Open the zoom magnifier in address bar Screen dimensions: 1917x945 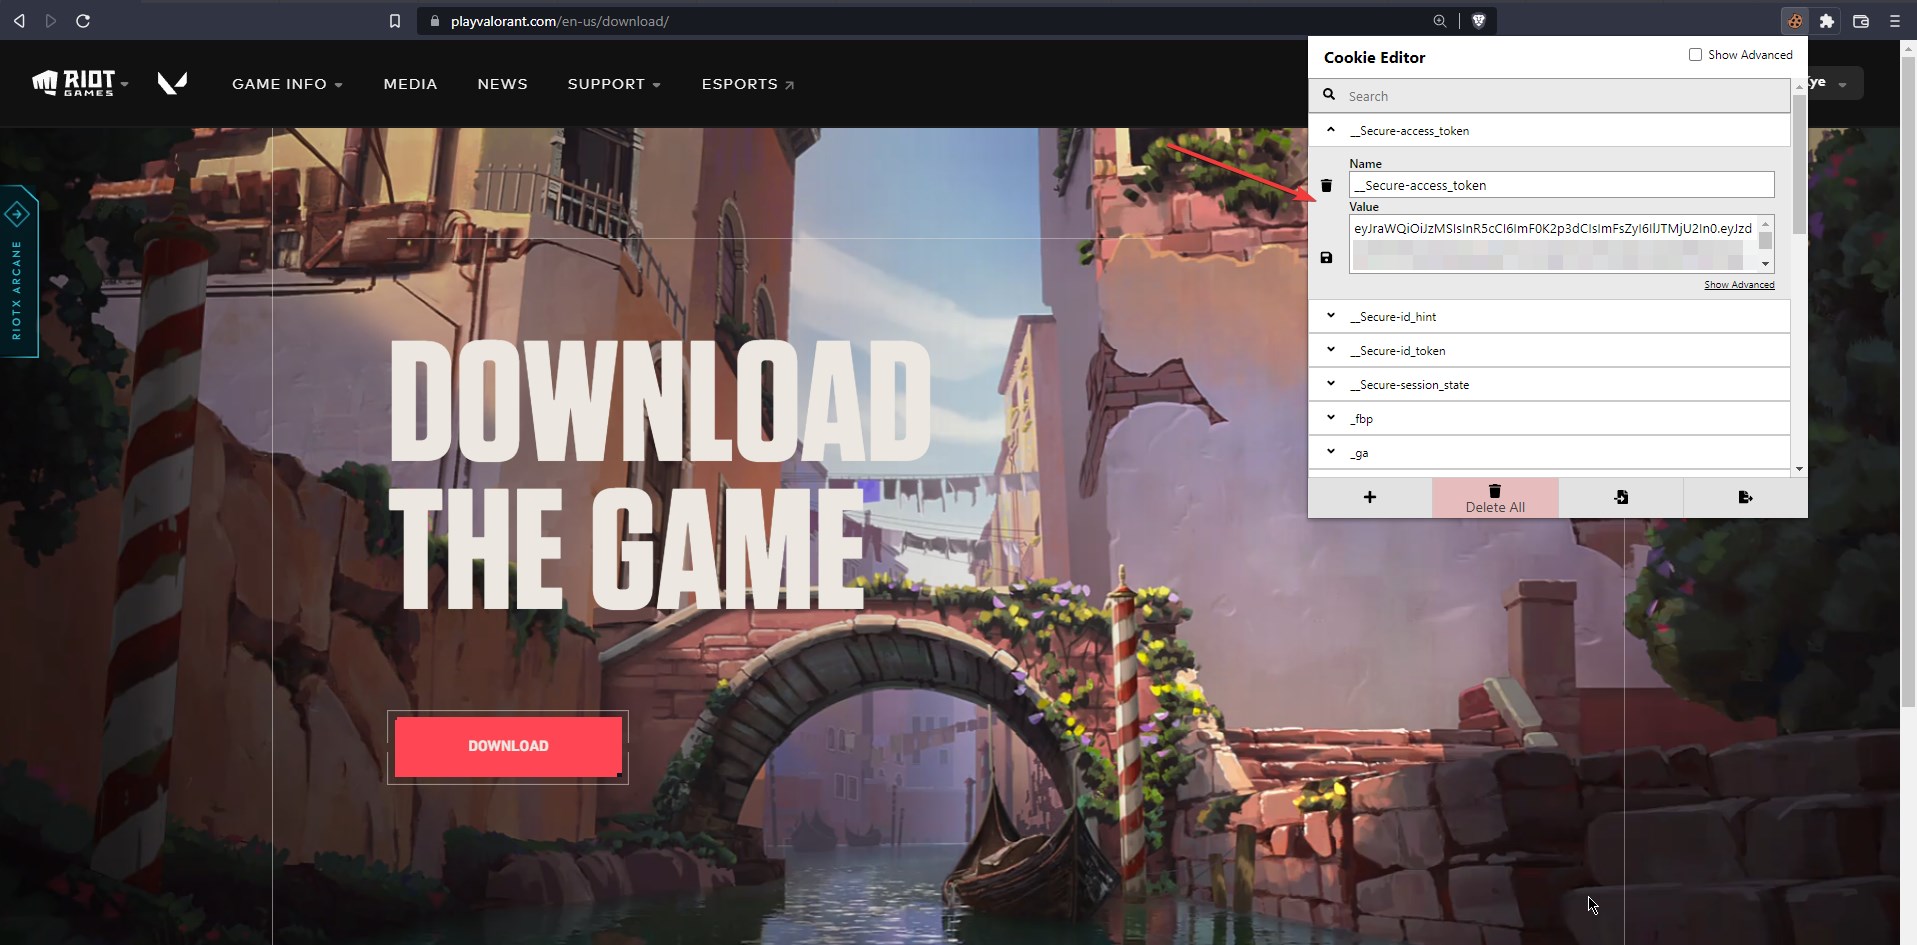pyautogui.click(x=1439, y=21)
